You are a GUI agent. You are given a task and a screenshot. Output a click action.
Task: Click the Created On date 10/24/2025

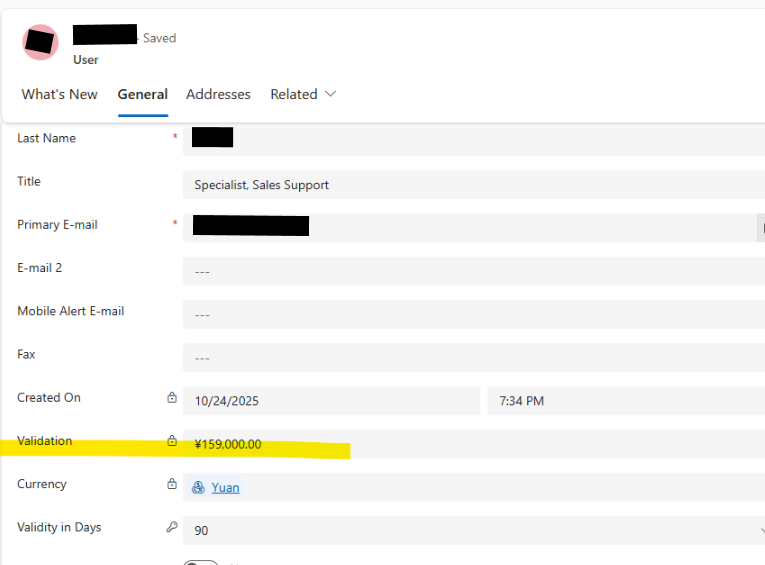coord(331,401)
